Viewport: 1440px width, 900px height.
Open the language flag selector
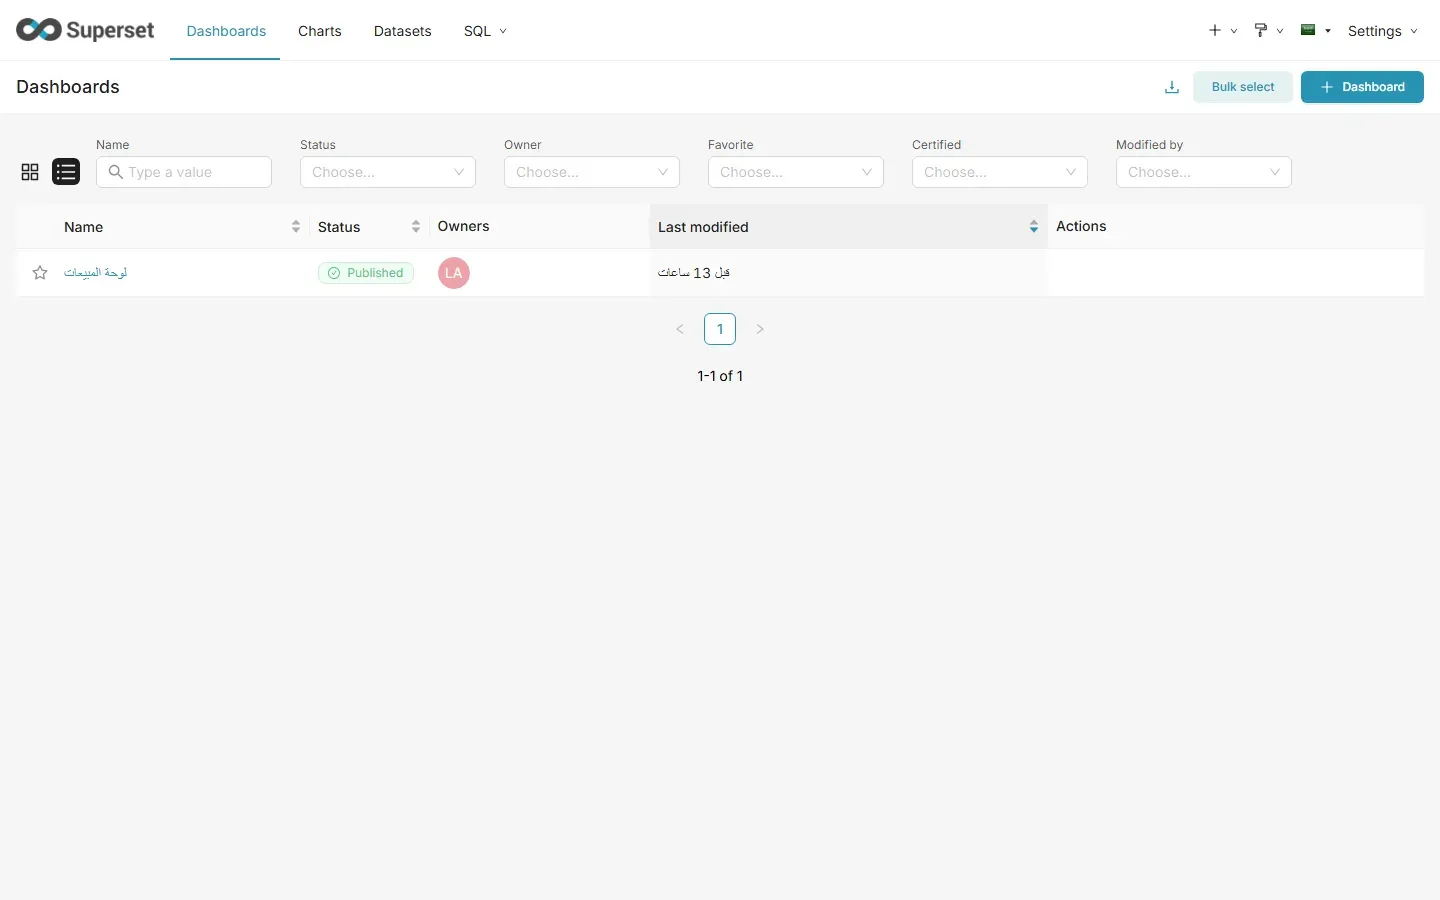[1315, 31]
